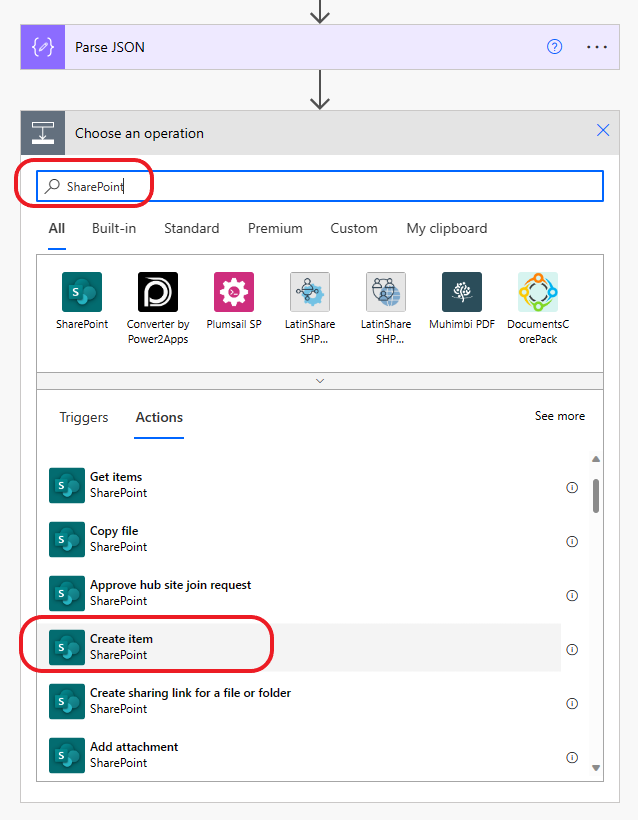Switch to the Premium tab
The image size is (638, 820).
coord(275,229)
